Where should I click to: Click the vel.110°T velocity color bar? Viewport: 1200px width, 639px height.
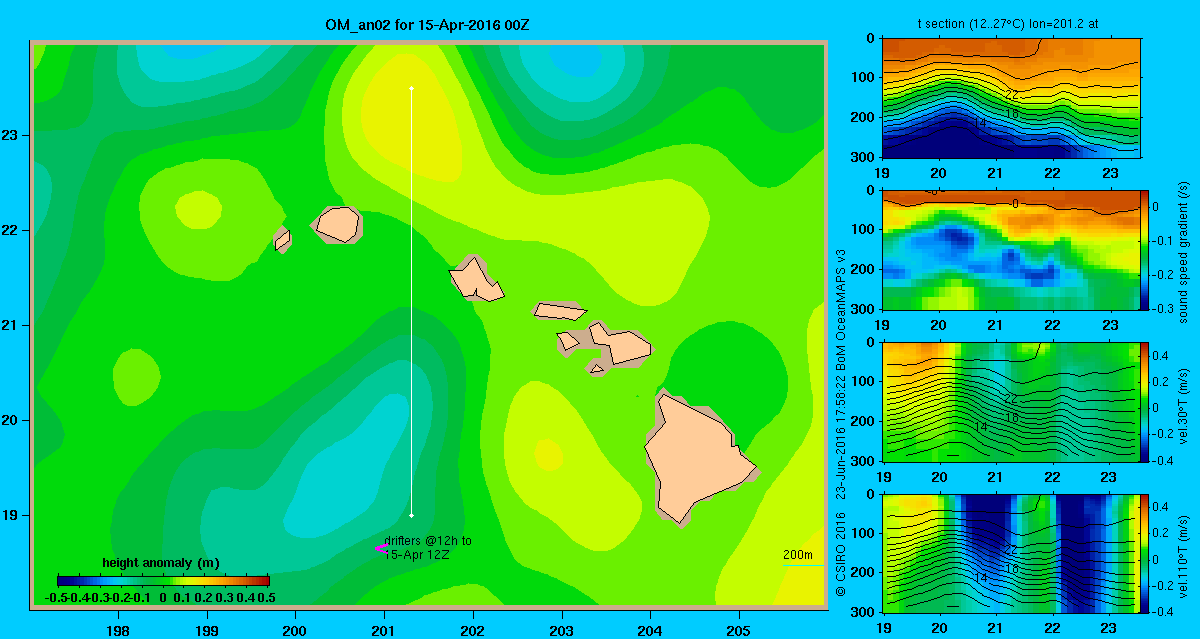(x=1145, y=553)
